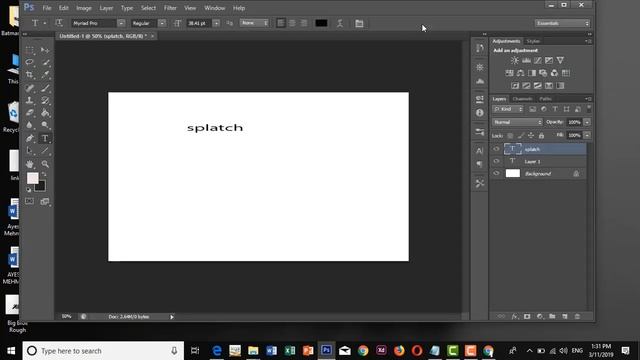This screenshot has height=360, width=640.
Task: Toggle lock image pixels
Action: pyautogui.click(x=521, y=136)
